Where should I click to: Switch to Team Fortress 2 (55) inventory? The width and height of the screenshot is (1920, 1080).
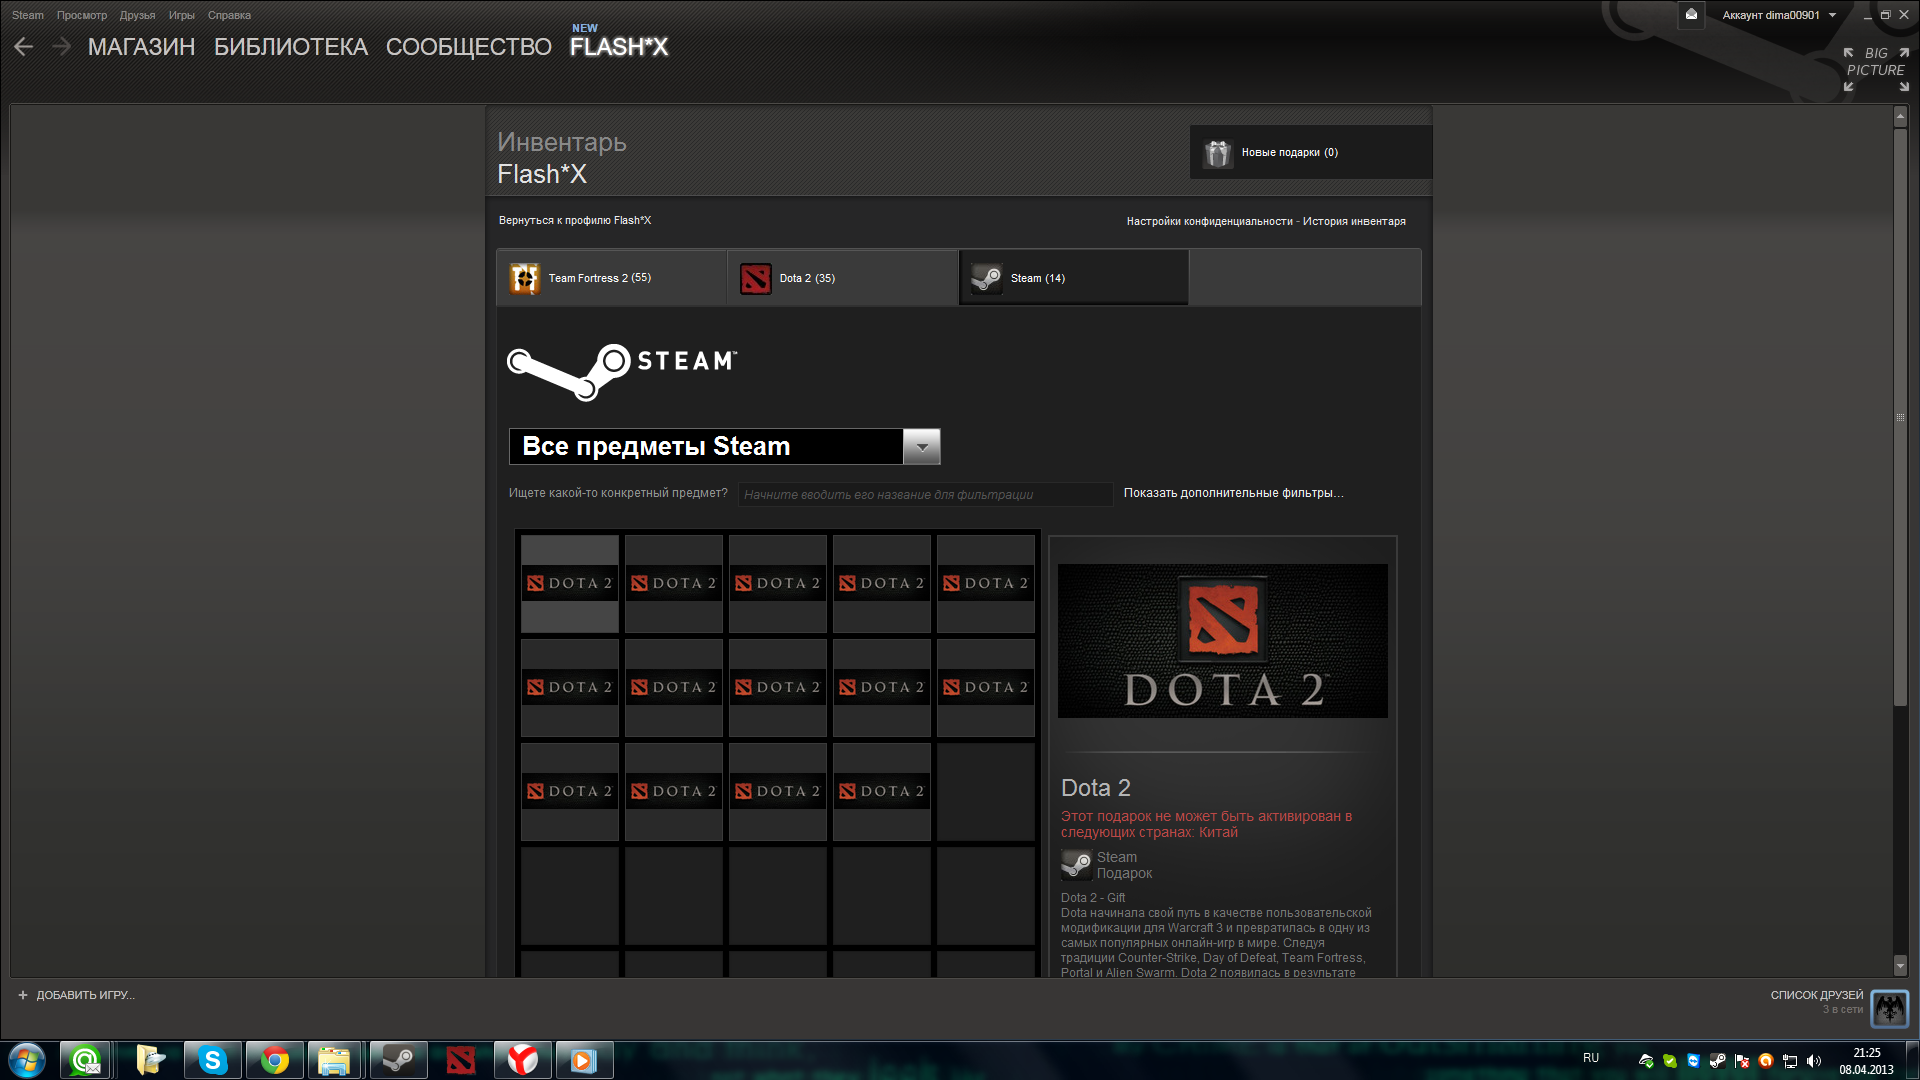(612, 278)
